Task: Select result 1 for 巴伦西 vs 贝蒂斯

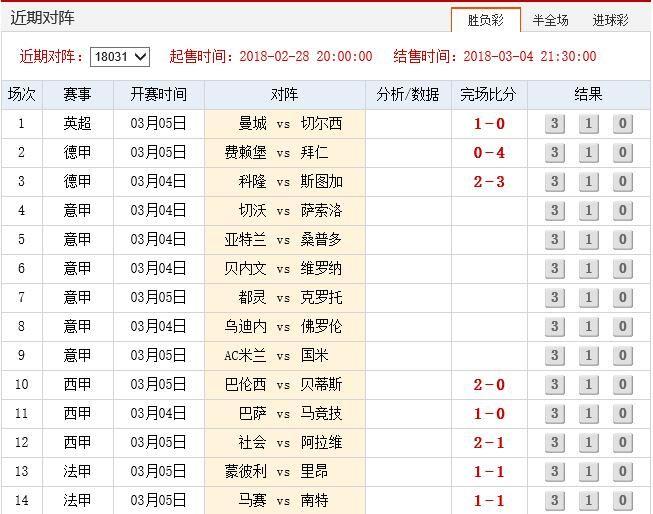Action: (x=588, y=385)
